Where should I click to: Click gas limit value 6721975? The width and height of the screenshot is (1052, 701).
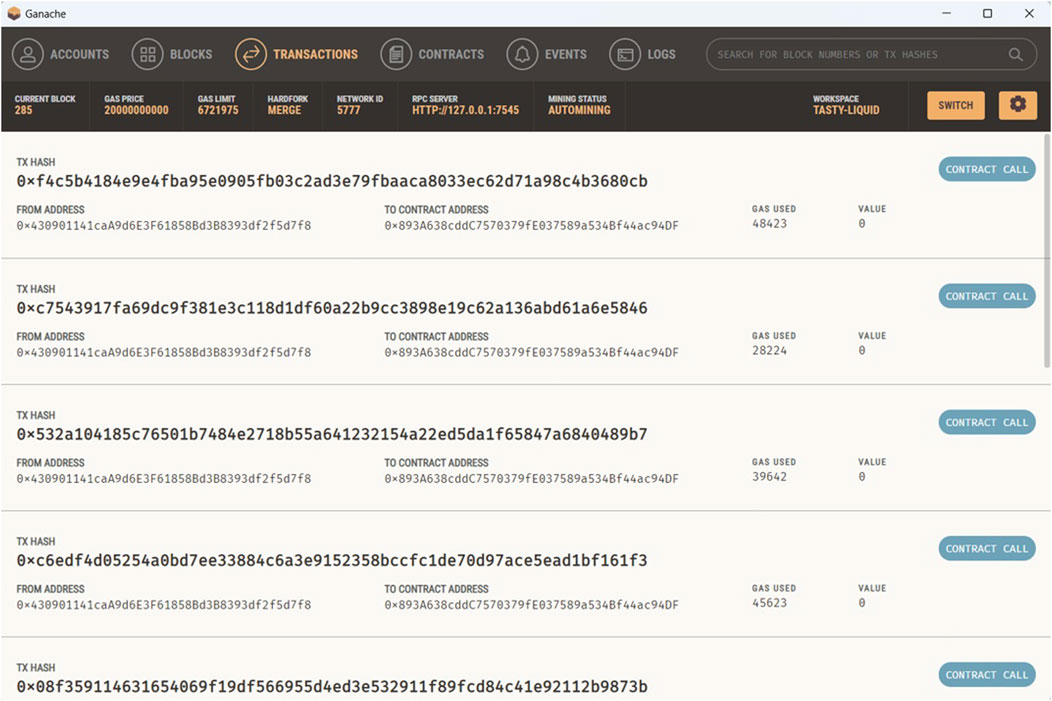[x=218, y=110]
